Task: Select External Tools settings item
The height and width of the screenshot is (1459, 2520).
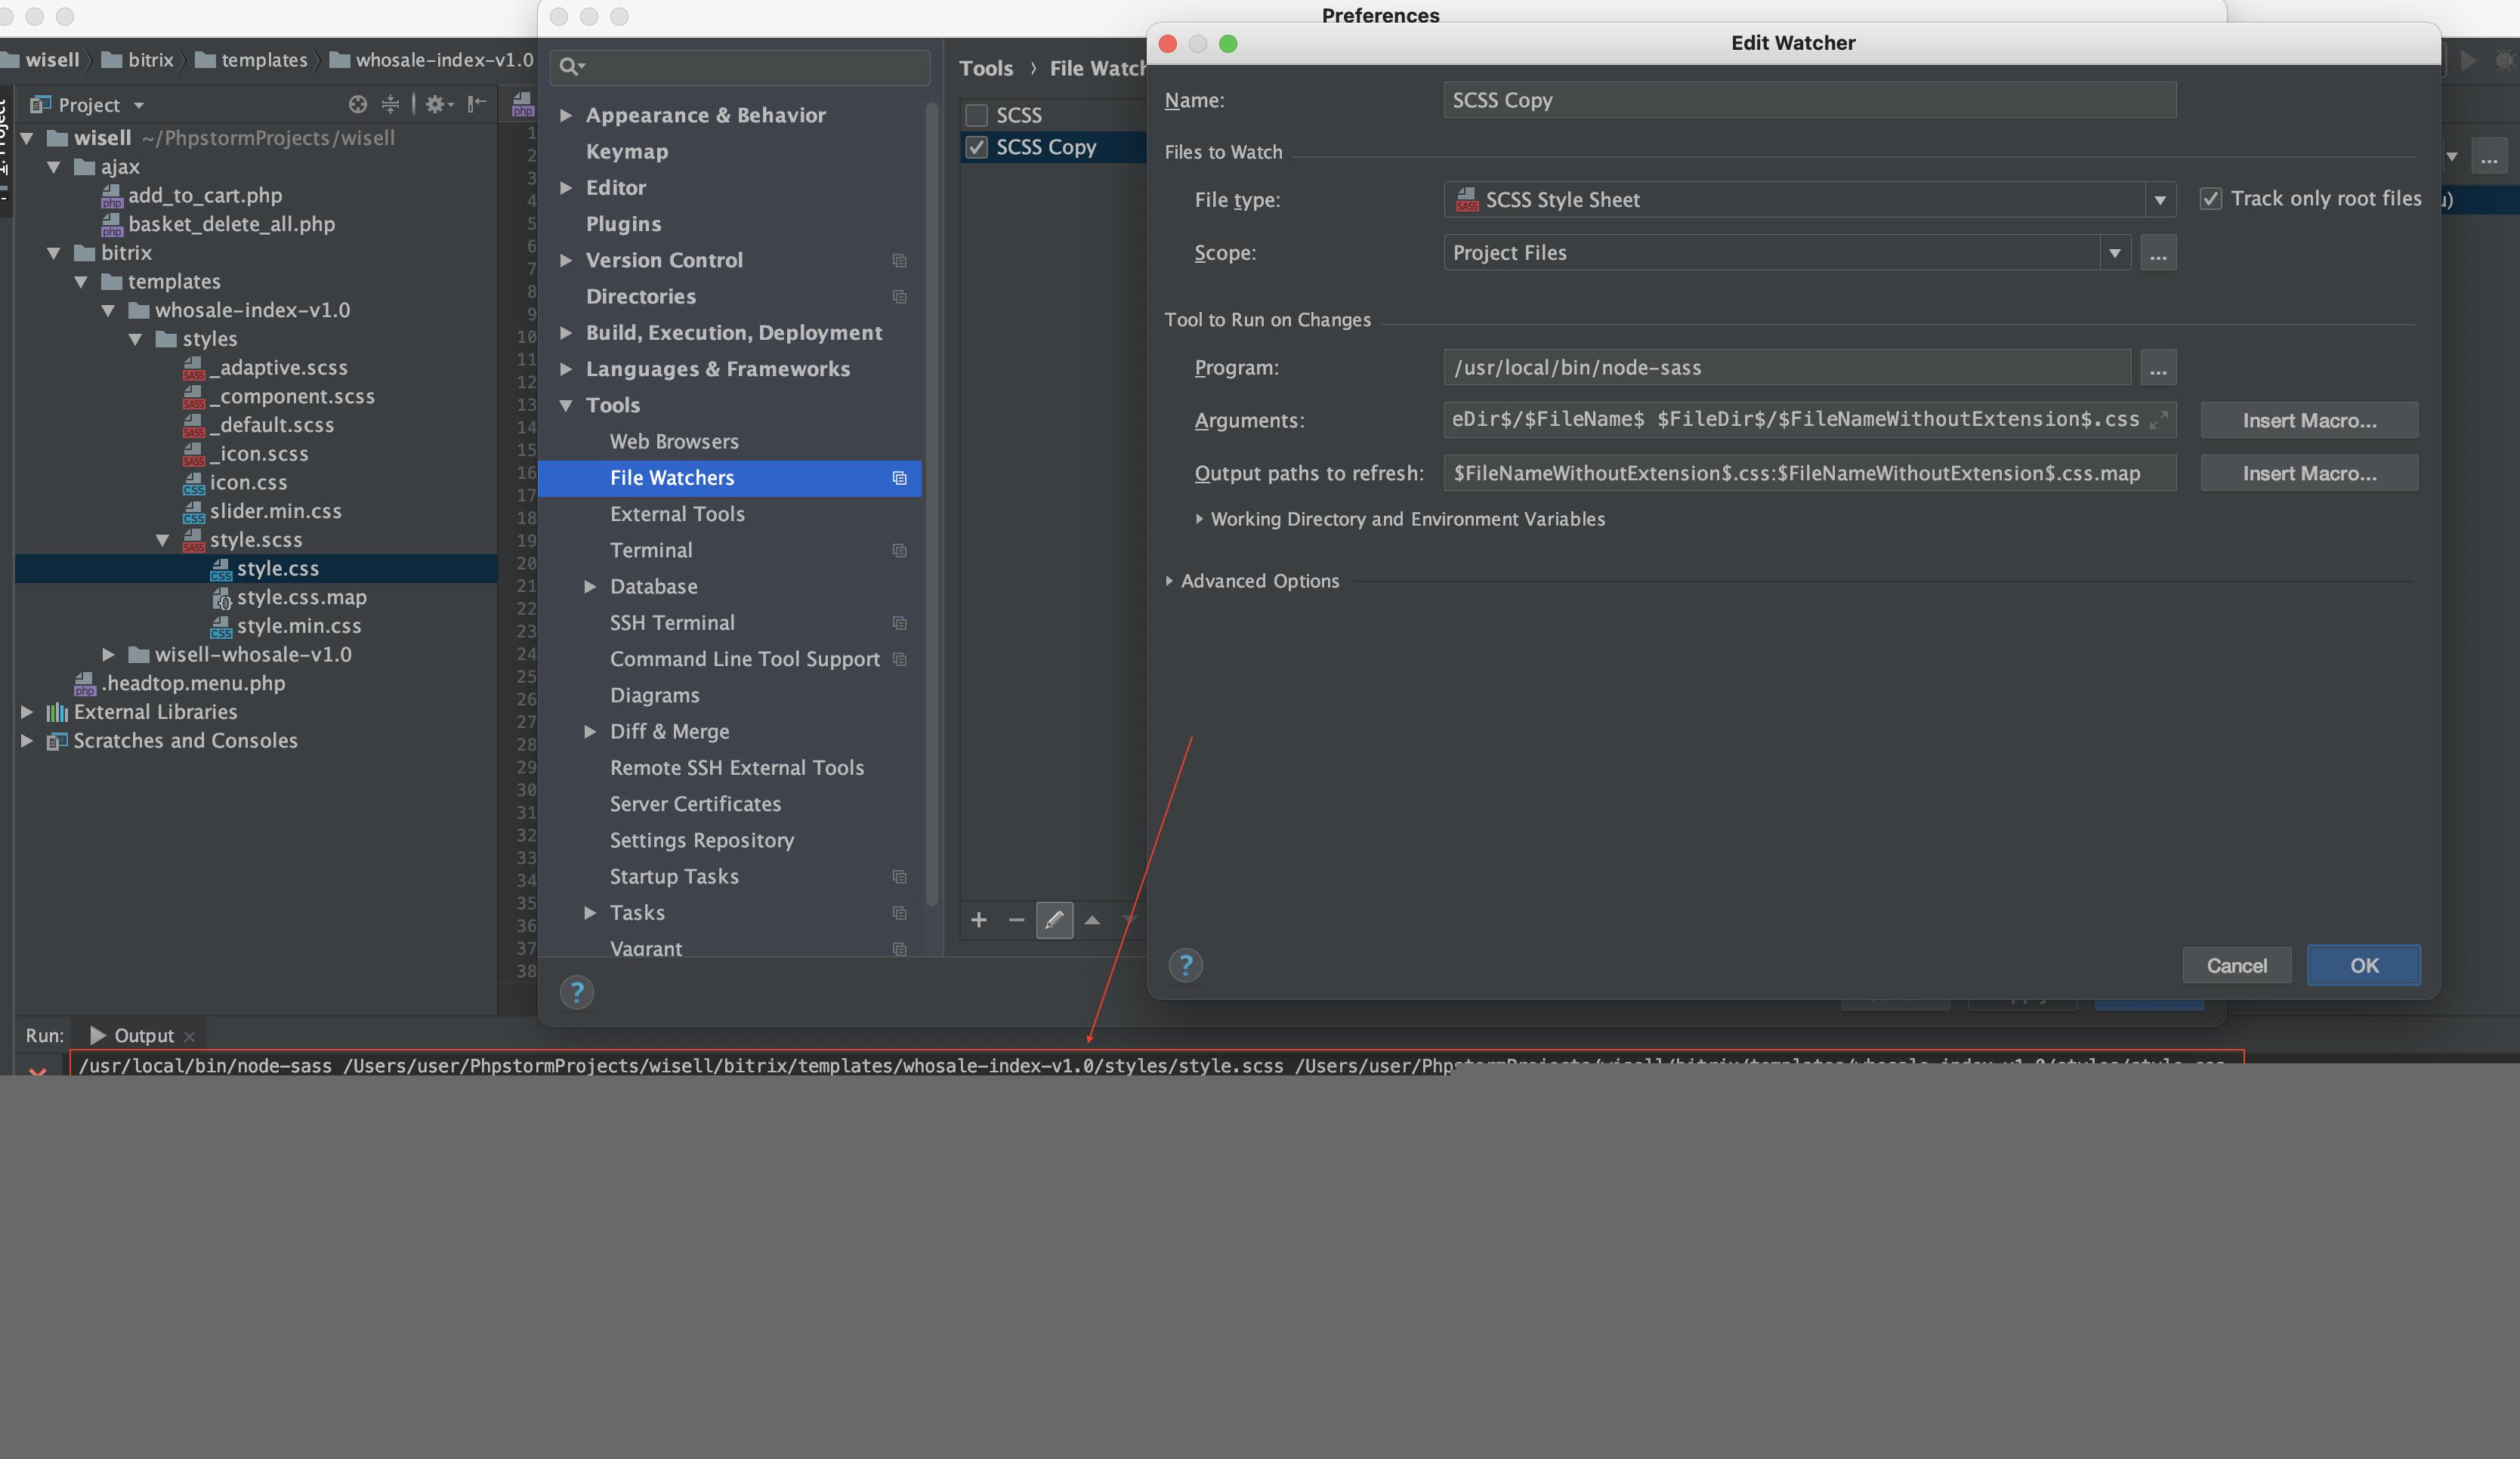Action: (677, 514)
